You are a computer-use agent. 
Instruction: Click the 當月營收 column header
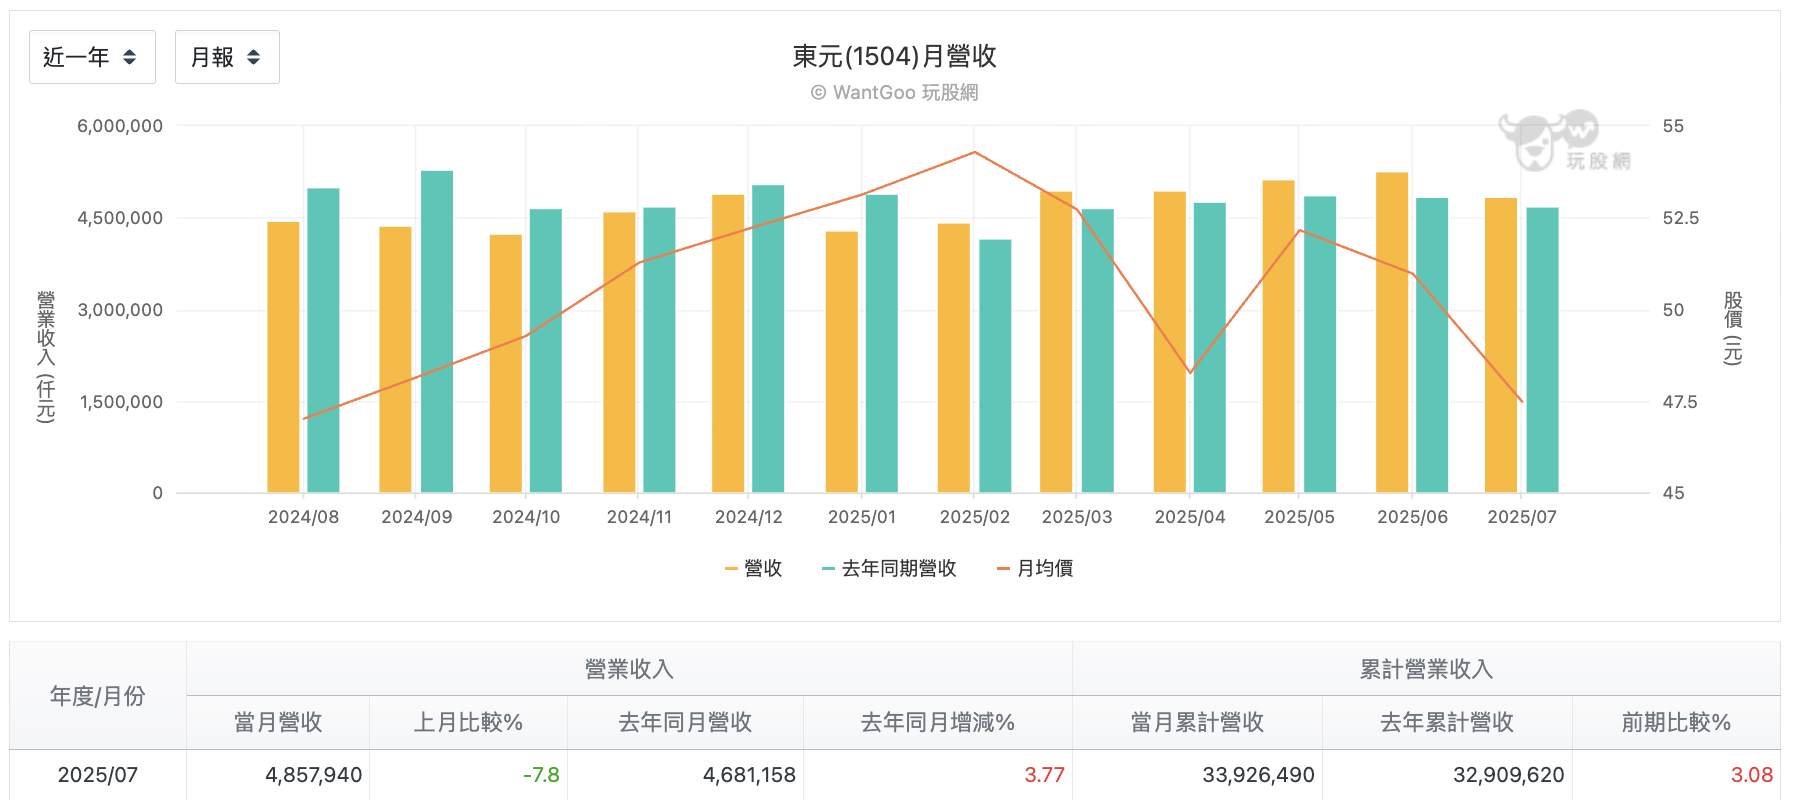[x=278, y=722]
